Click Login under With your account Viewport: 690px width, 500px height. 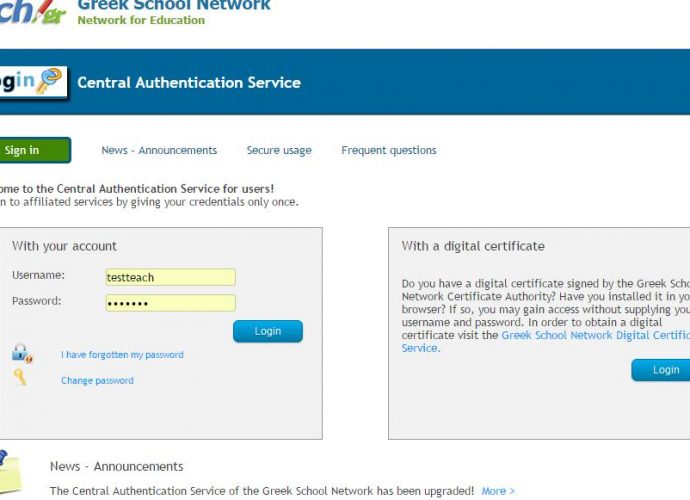pos(268,331)
